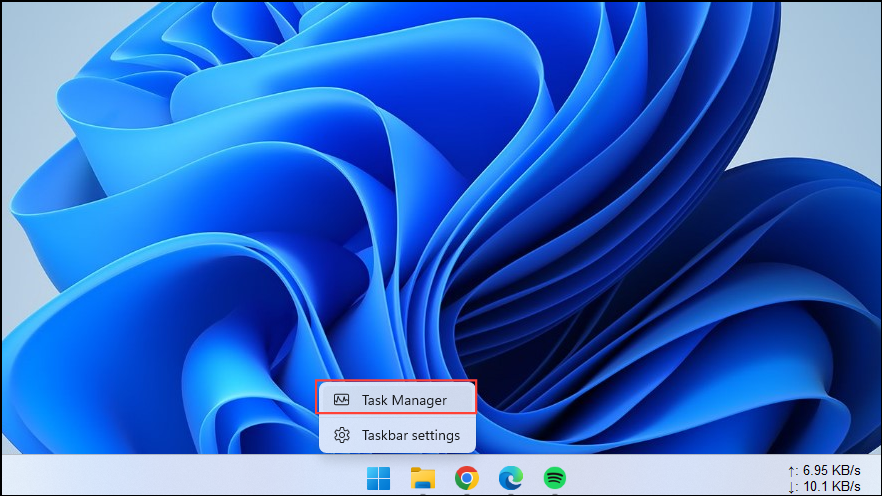Screen dimensions: 882x496
Task: Select Task Manager from the context menu
Action: (397, 400)
